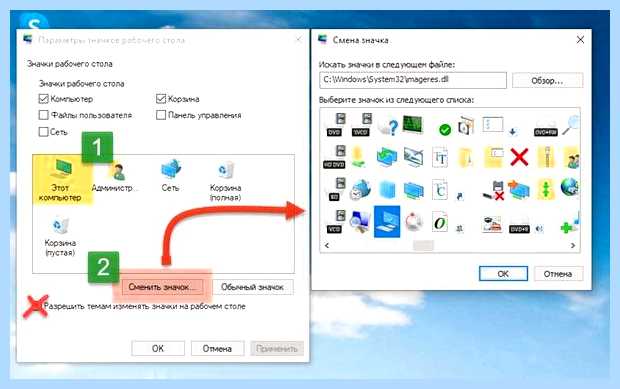Select the 'C' font file icon

pyautogui.click(x=440, y=189)
